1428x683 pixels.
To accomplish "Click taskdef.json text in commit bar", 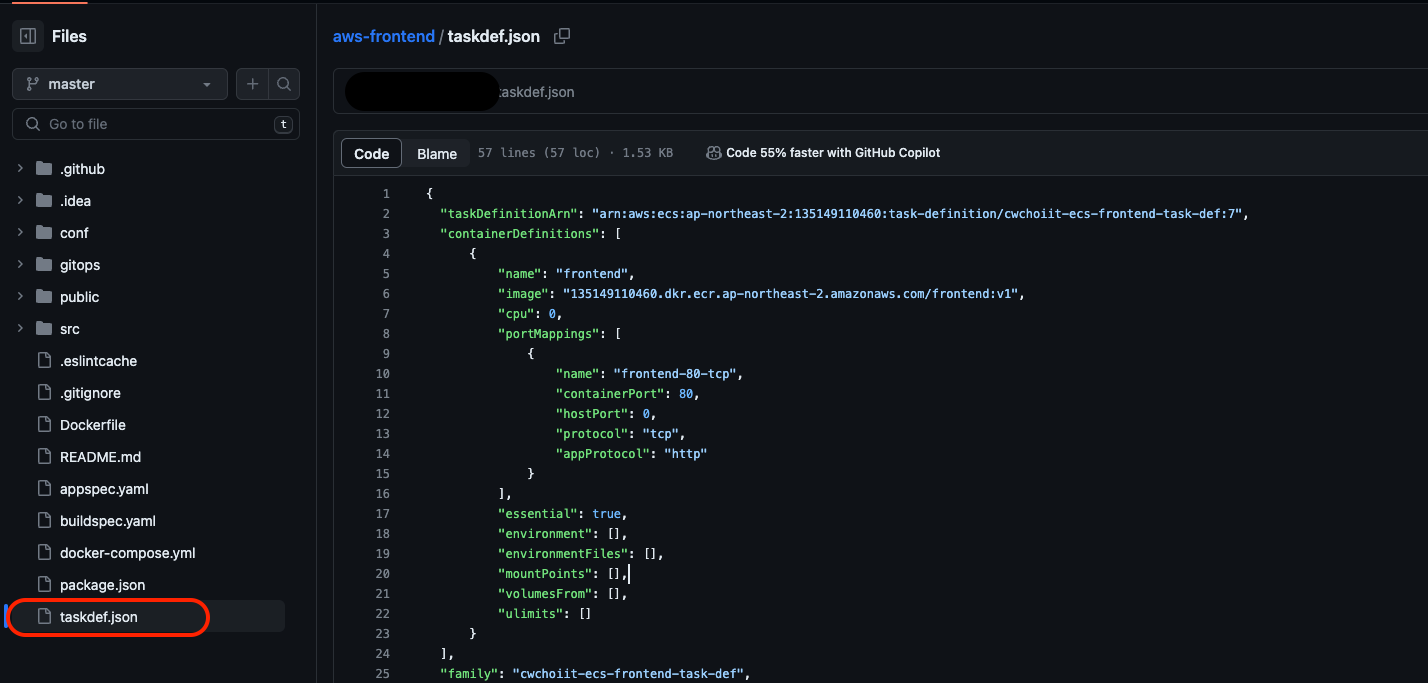I will tap(536, 92).
